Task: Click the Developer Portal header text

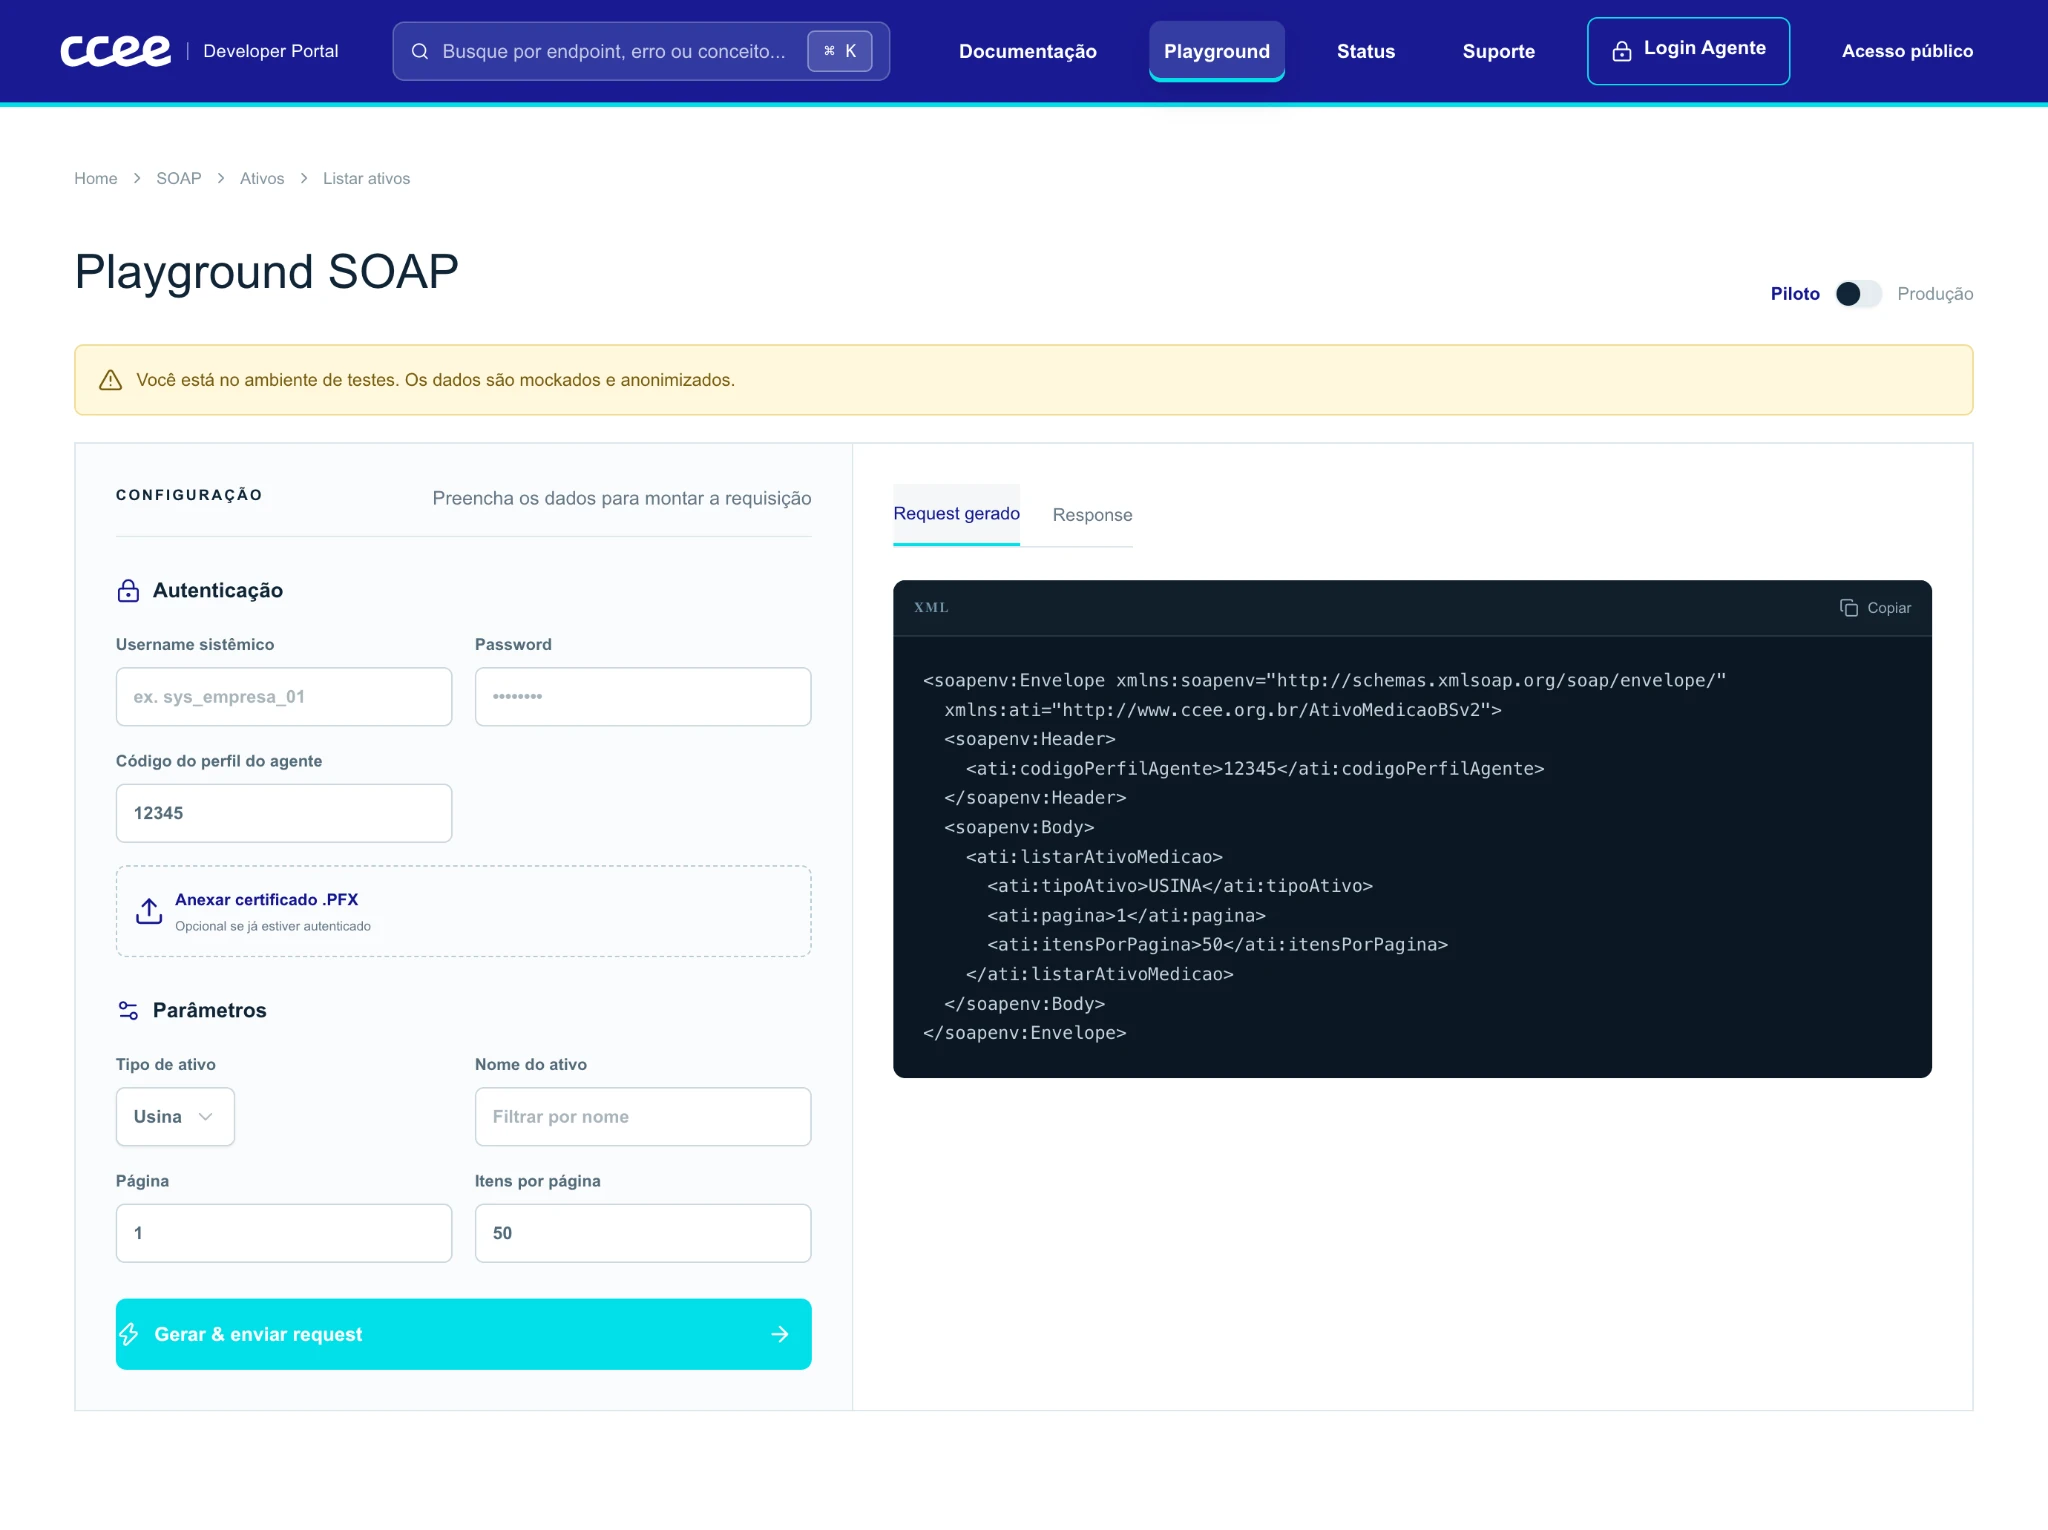Action: 271,51
